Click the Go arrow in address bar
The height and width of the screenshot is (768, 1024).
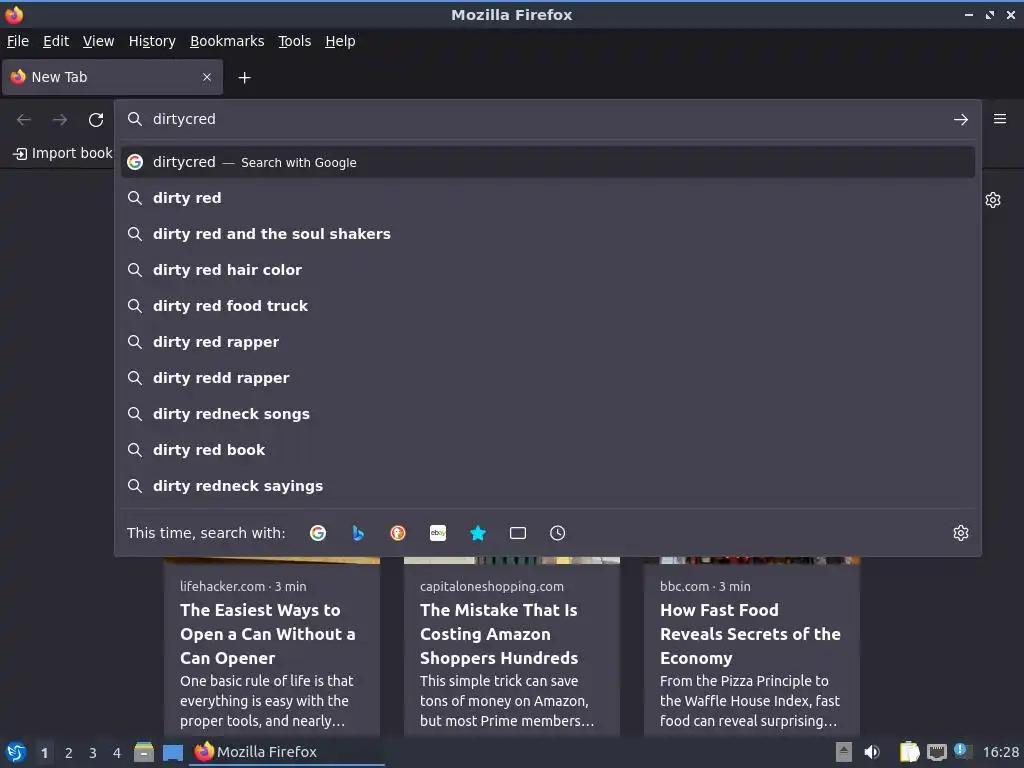point(961,120)
